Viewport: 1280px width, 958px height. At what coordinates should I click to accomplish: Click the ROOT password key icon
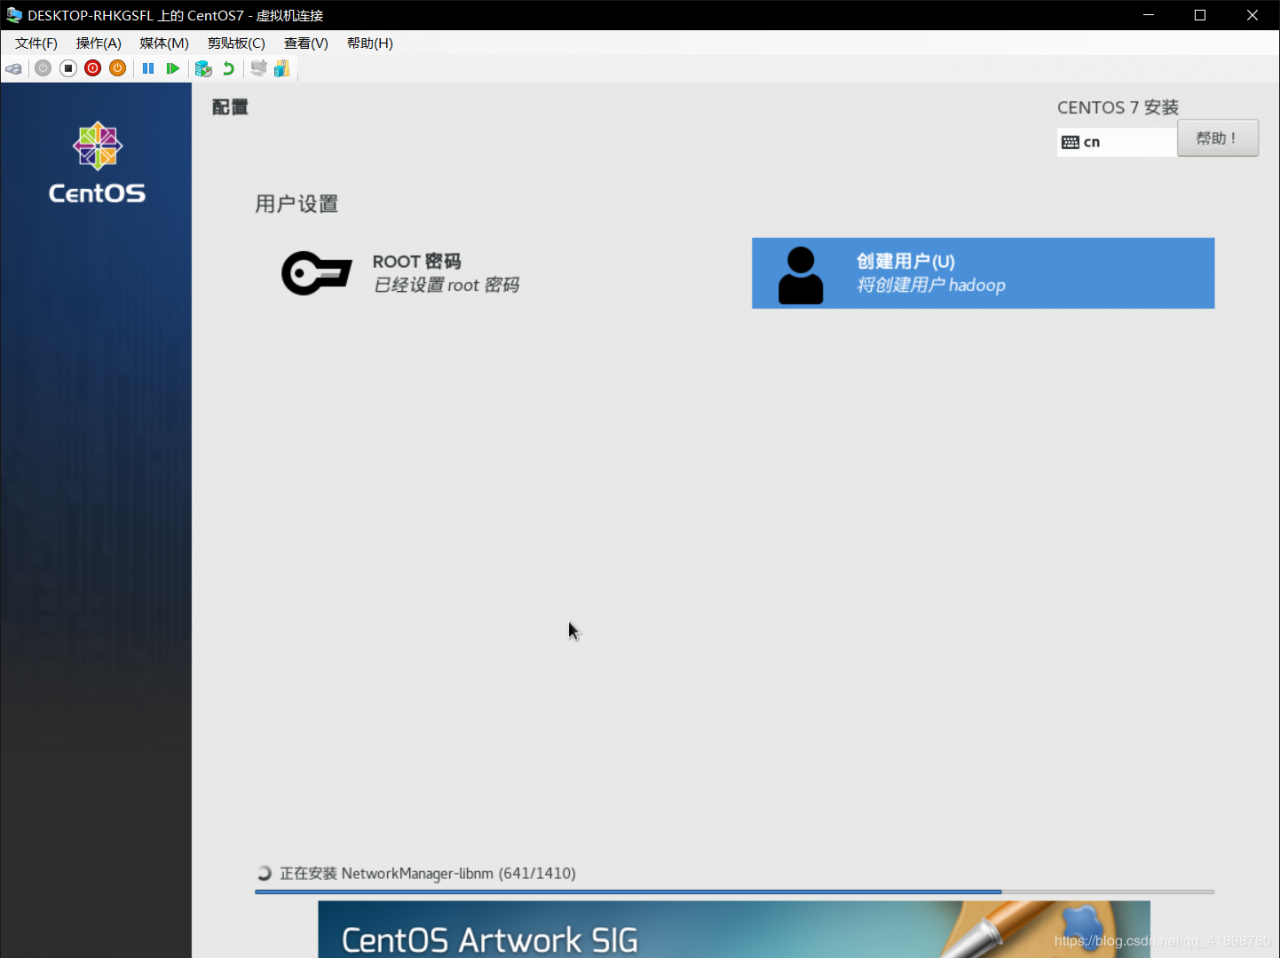pyautogui.click(x=316, y=273)
